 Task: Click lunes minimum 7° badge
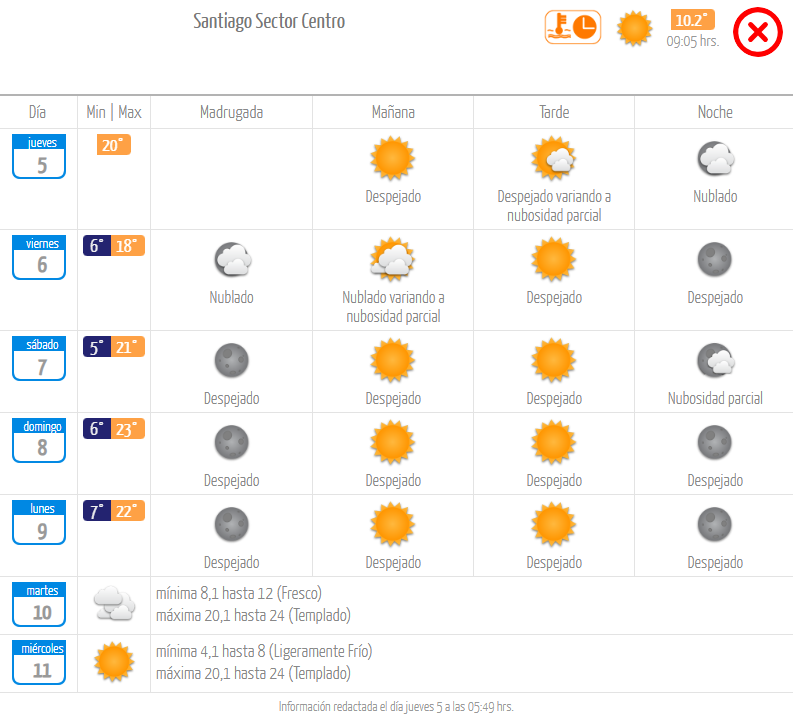click(x=97, y=511)
